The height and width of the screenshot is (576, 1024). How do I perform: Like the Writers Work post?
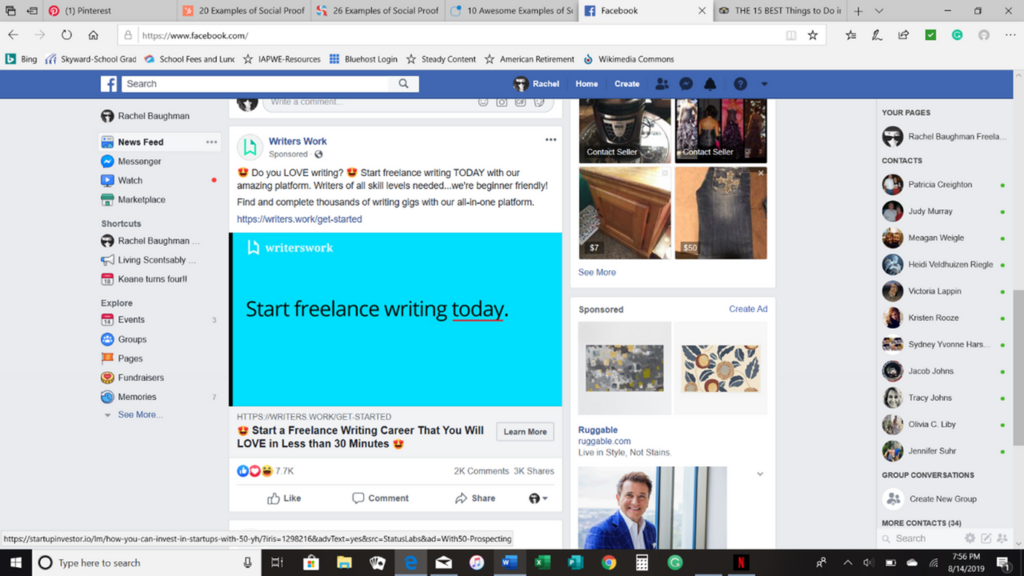click(x=284, y=498)
